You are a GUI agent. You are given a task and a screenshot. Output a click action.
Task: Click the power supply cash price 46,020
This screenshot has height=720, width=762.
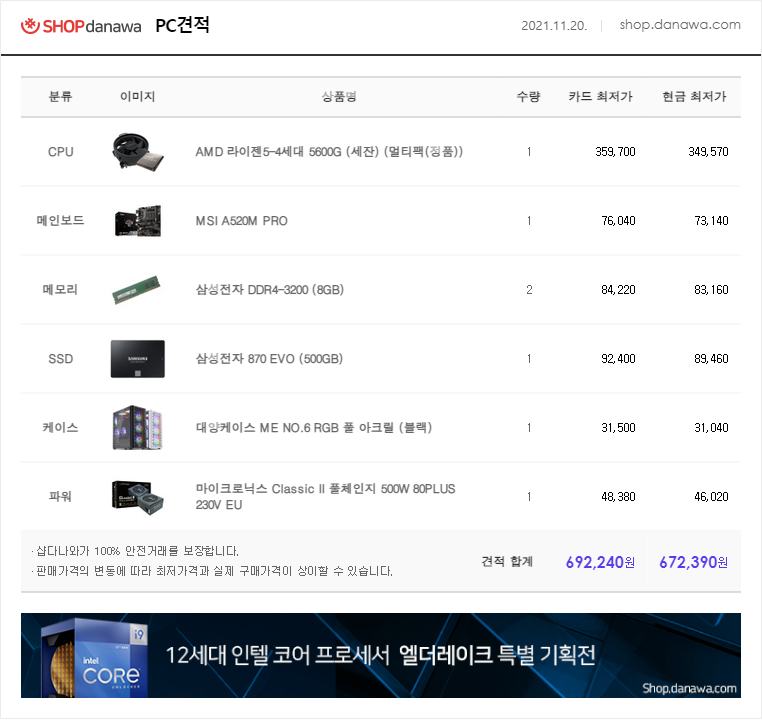(711, 497)
